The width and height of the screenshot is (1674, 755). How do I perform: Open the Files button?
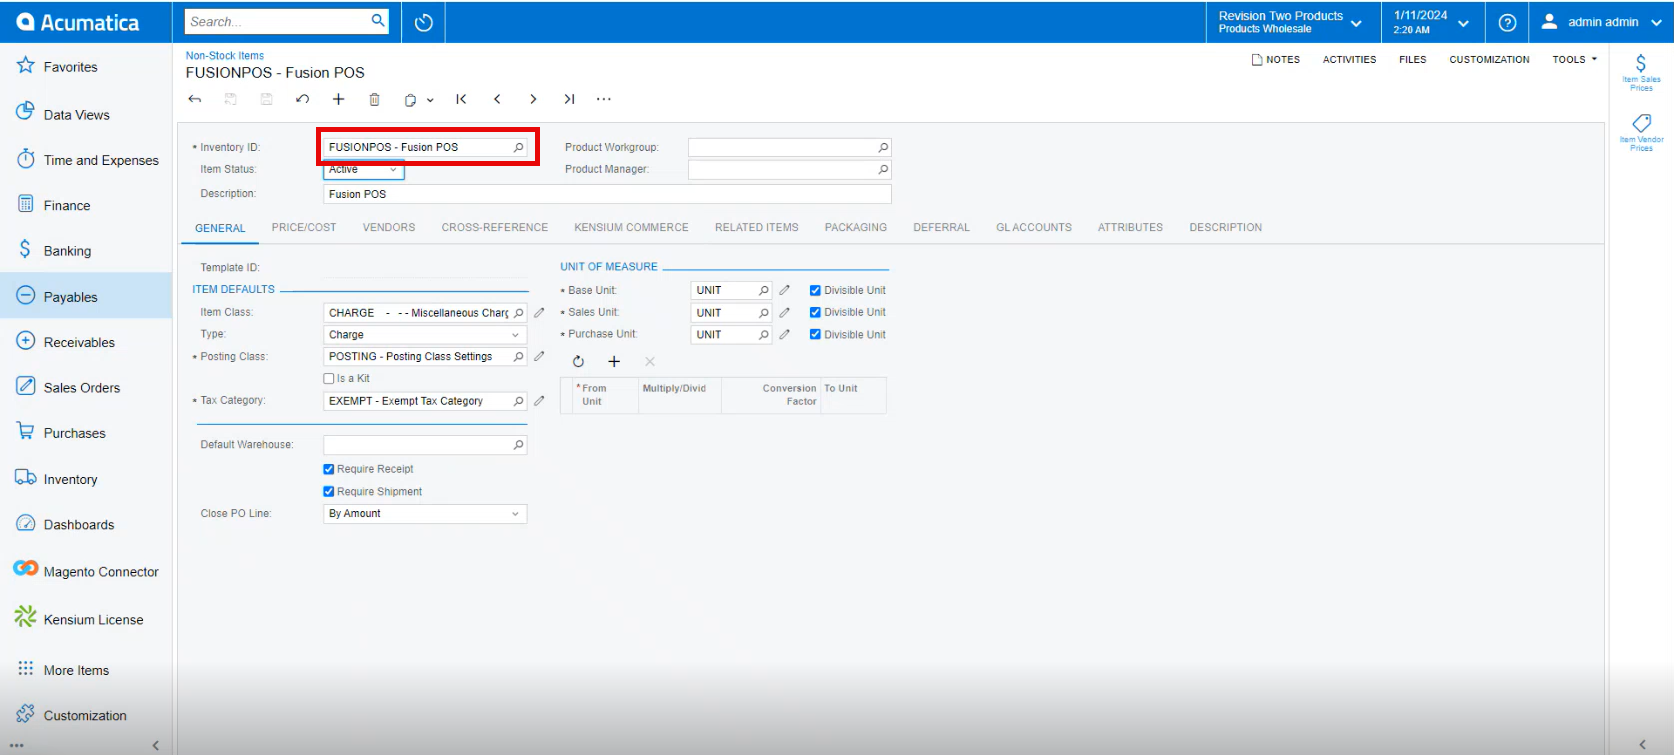click(1413, 60)
